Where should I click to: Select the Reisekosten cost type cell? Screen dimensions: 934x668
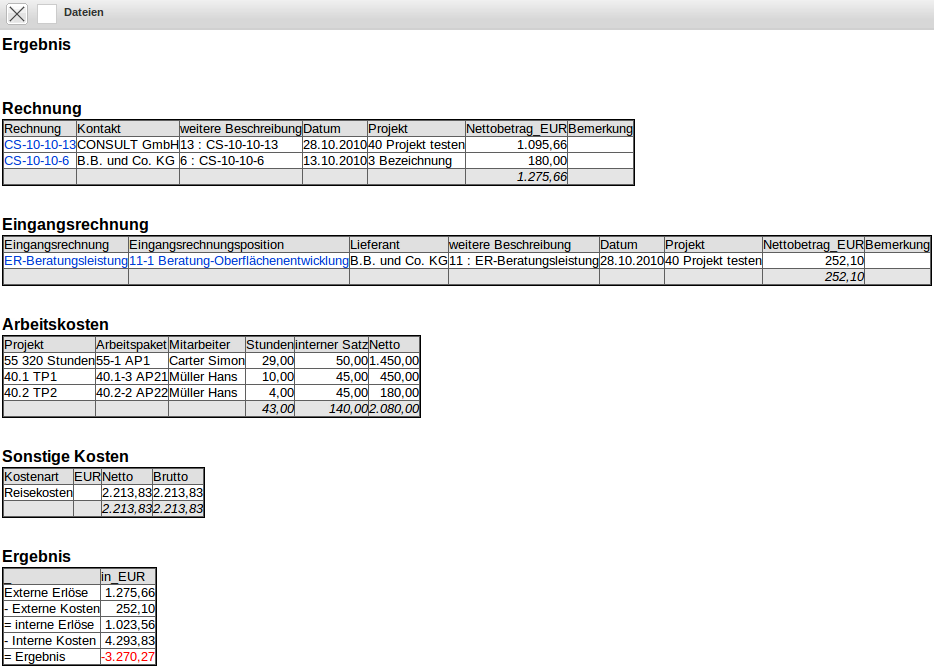[38, 493]
